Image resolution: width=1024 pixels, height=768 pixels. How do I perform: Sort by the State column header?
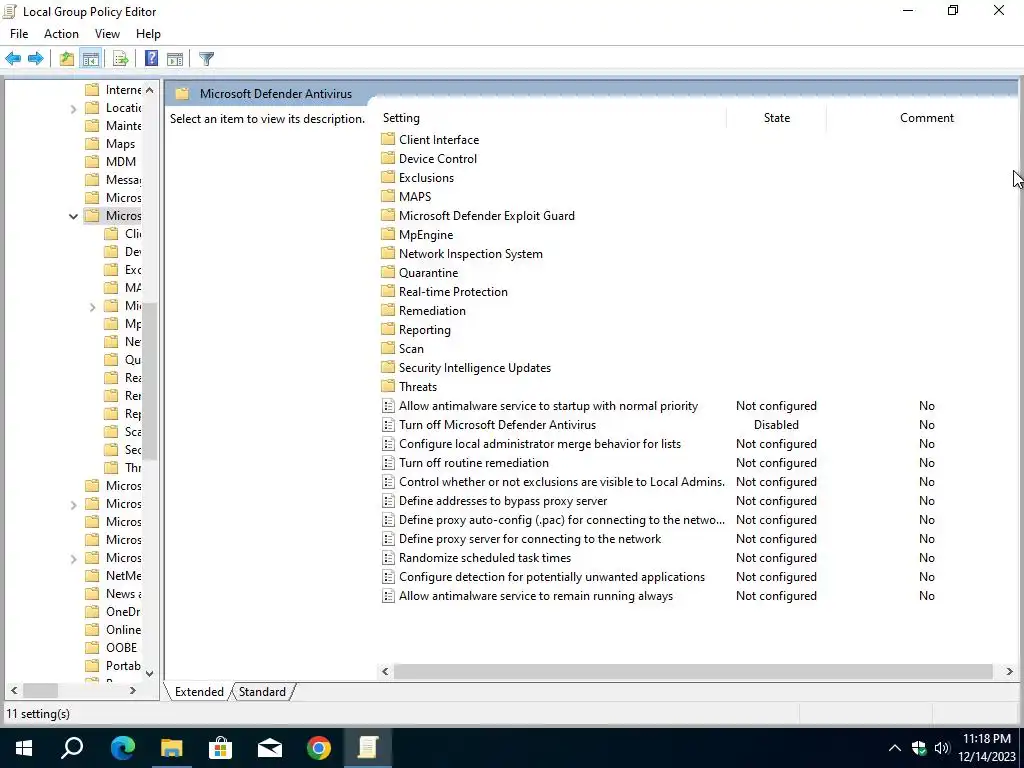click(x=776, y=118)
